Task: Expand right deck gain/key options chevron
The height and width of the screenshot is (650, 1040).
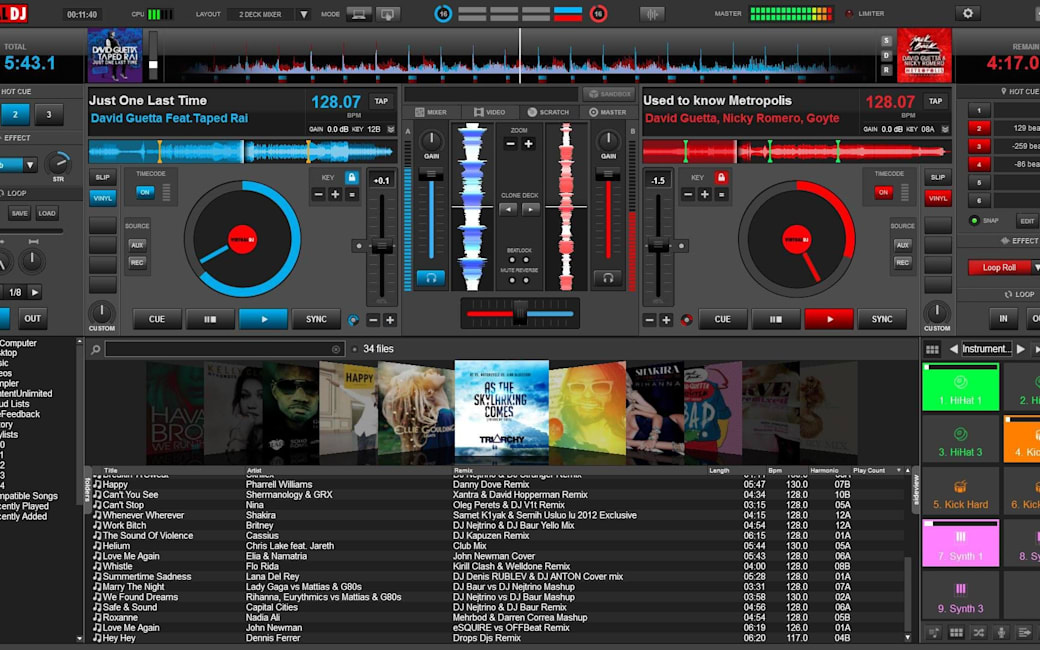Action: (945, 129)
